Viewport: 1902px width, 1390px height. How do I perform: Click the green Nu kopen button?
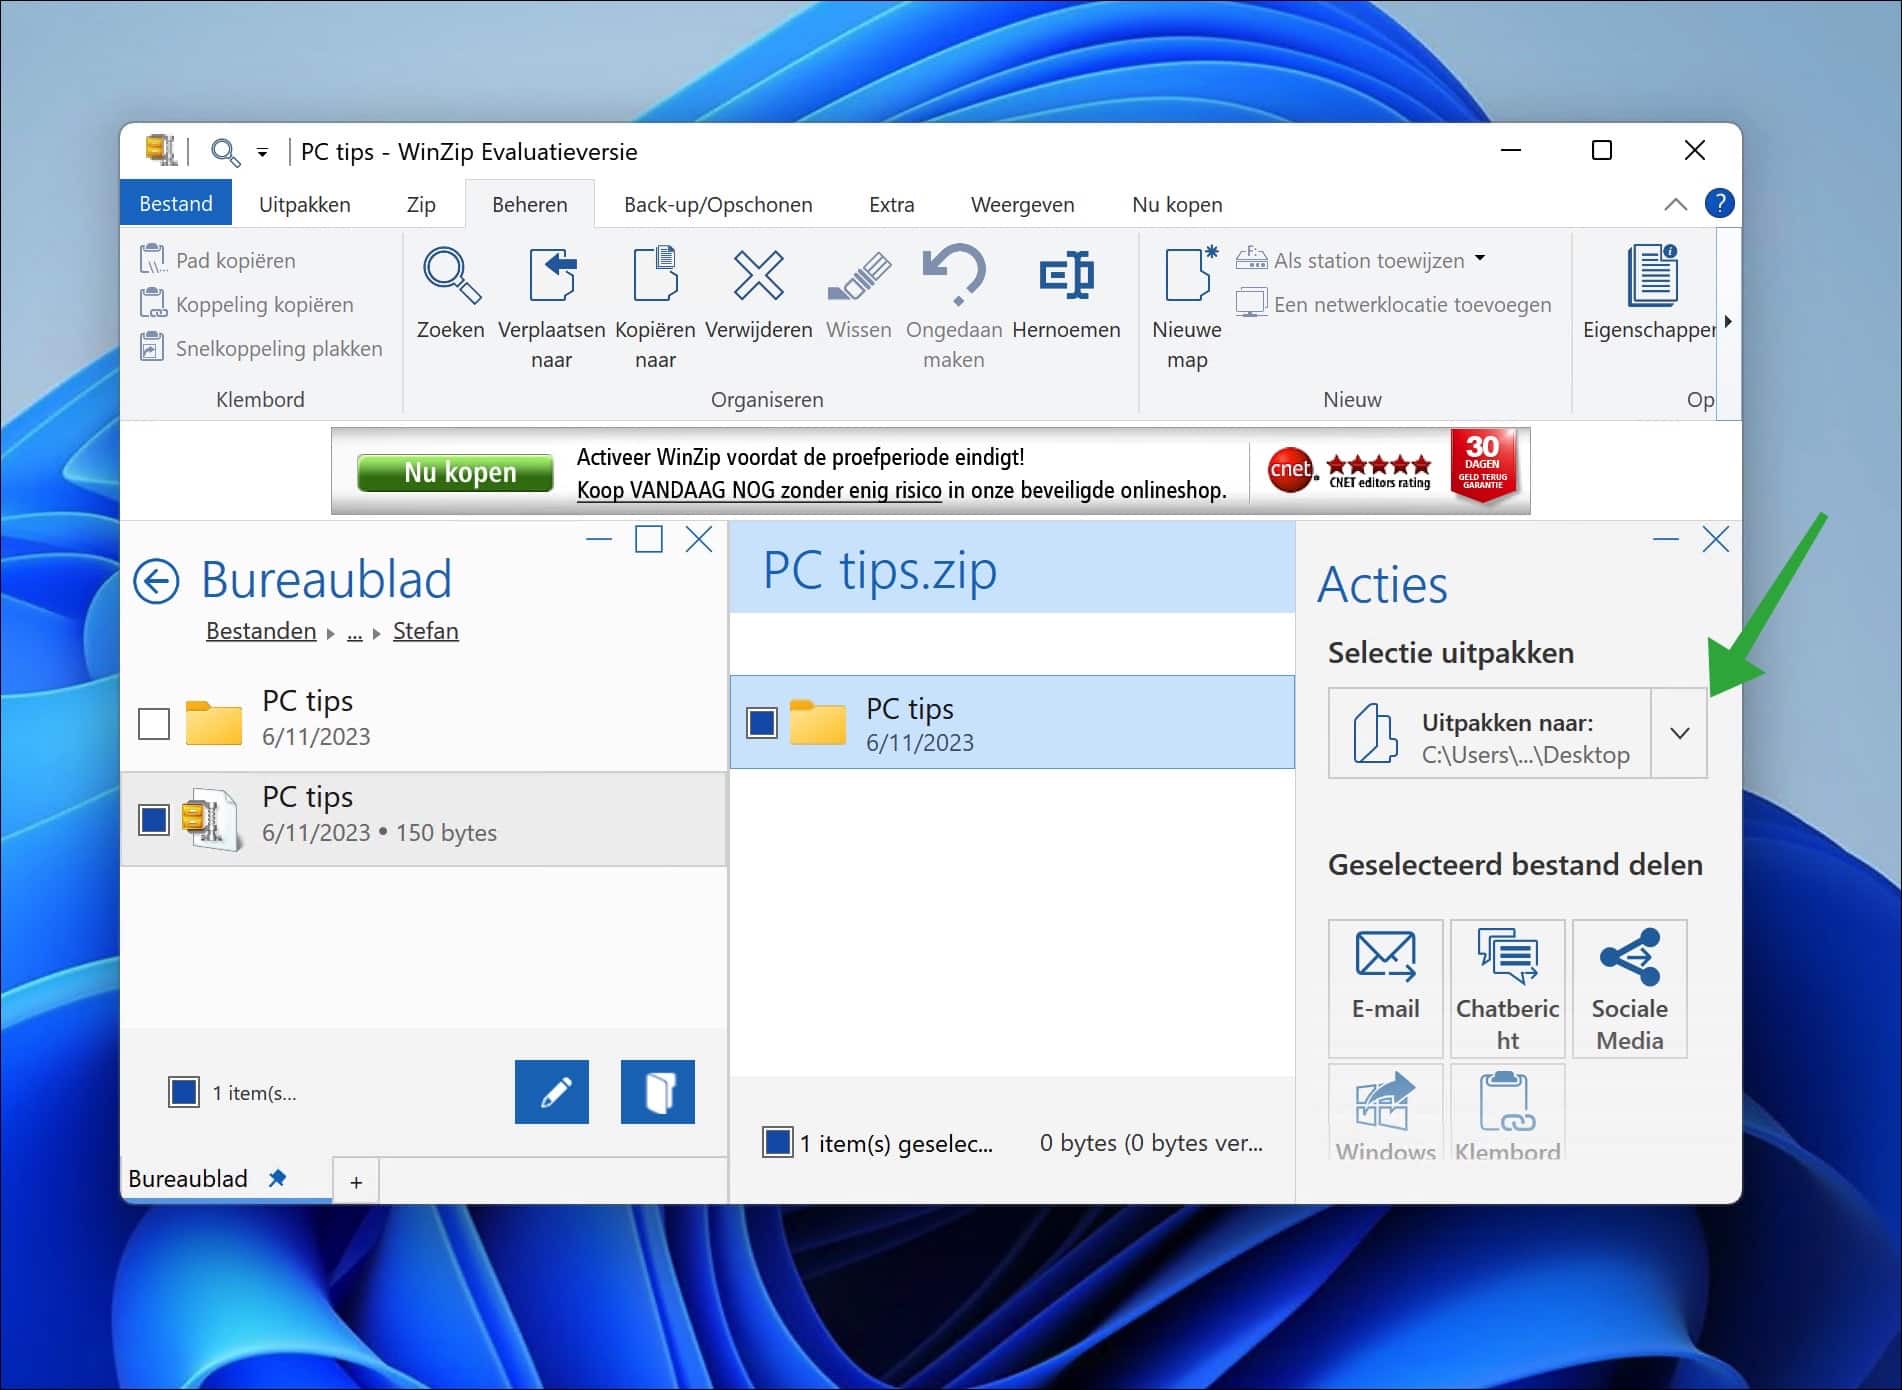click(454, 471)
